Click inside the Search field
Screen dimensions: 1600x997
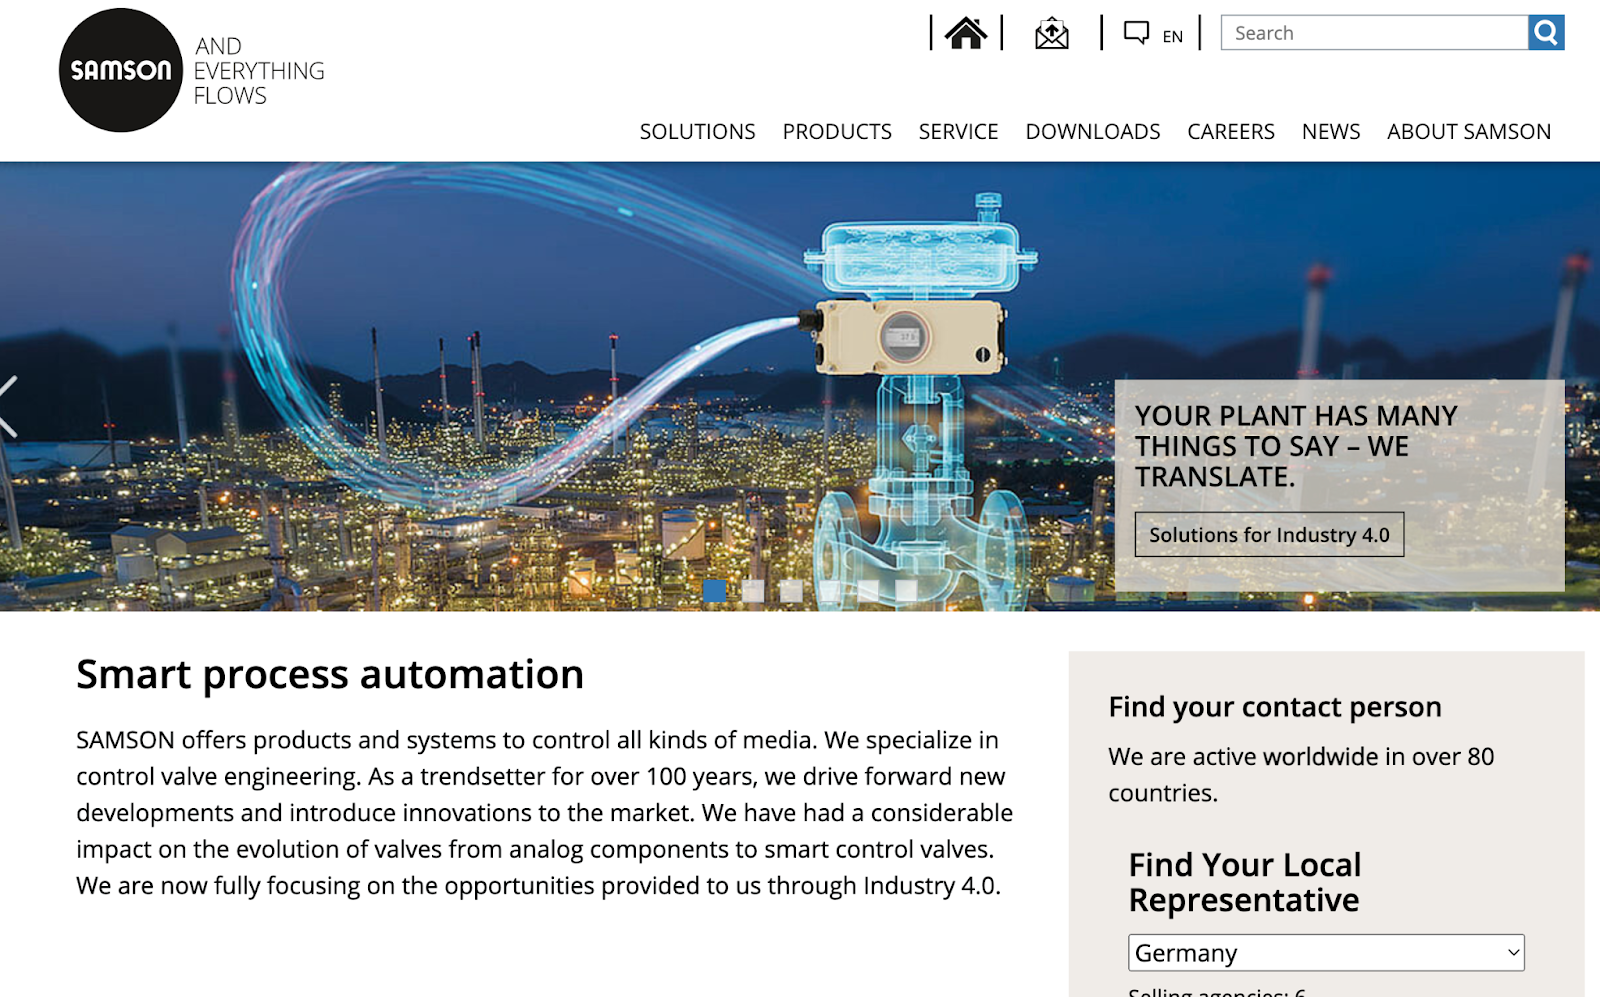1374,33
